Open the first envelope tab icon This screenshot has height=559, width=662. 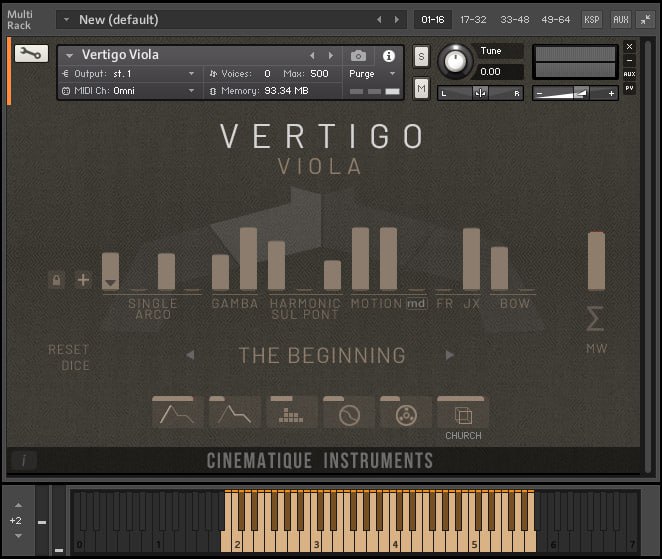(176, 412)
